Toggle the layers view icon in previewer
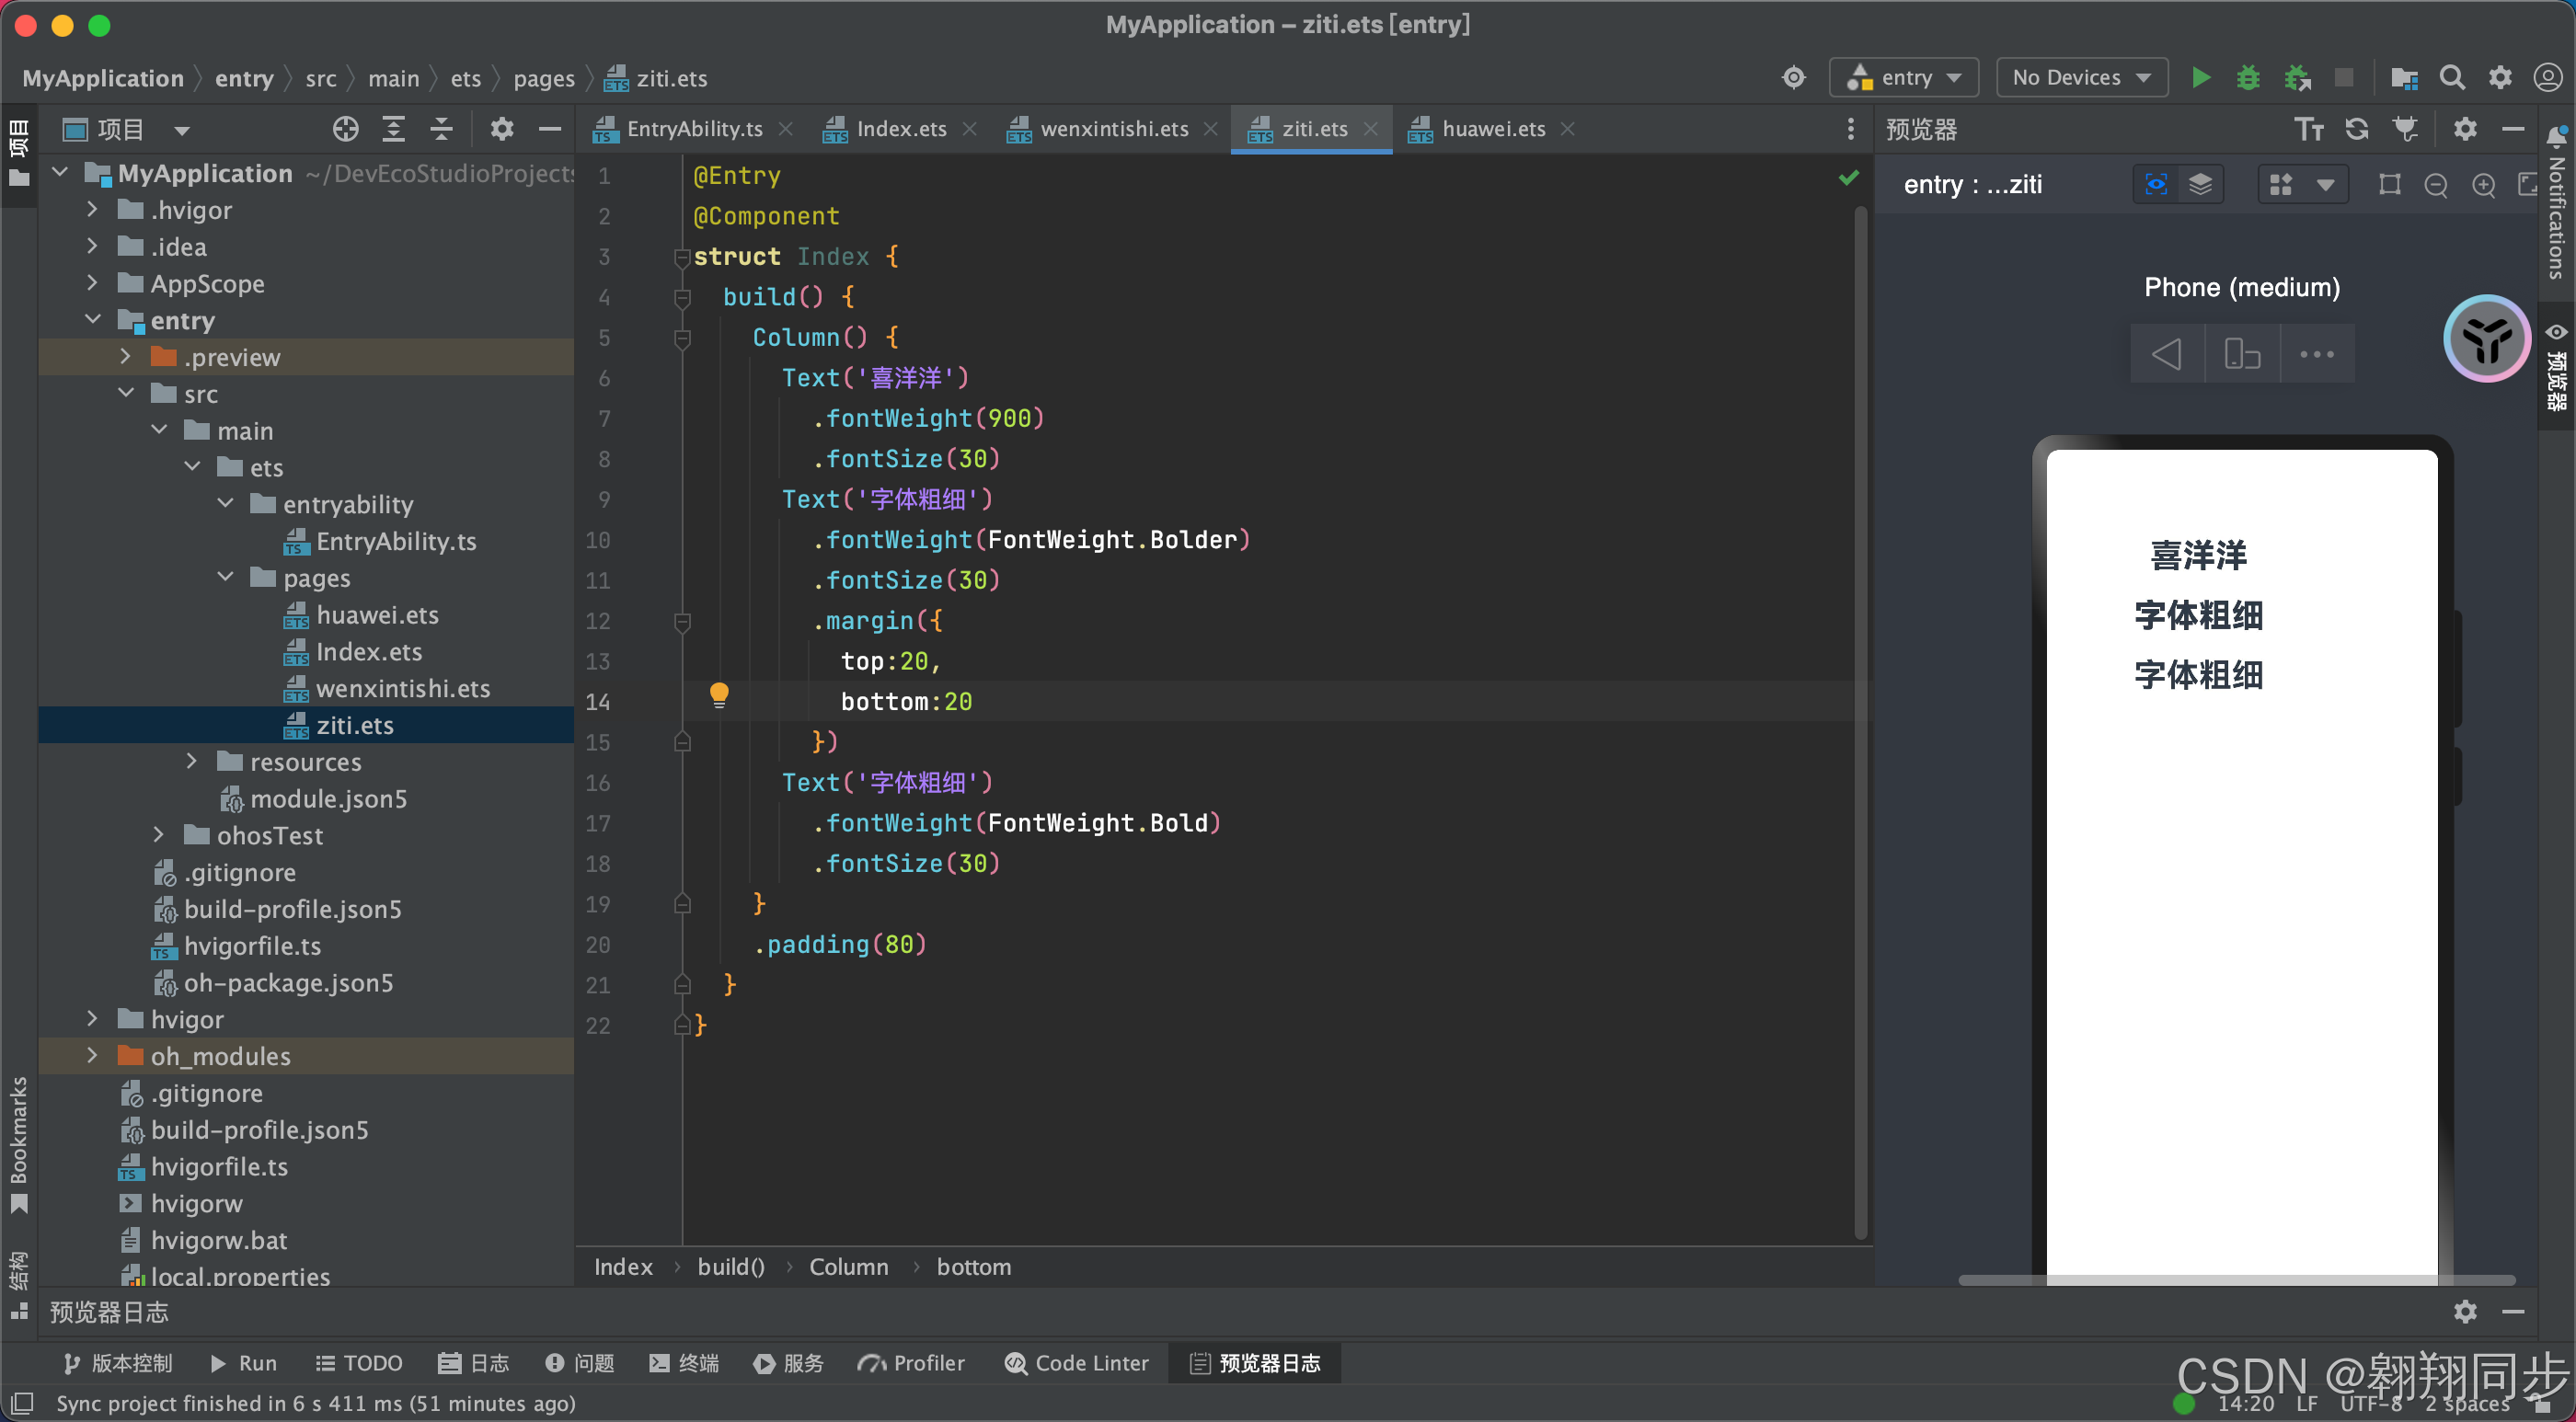This screenshot has width=2576, height=1422. (2200, 185)
